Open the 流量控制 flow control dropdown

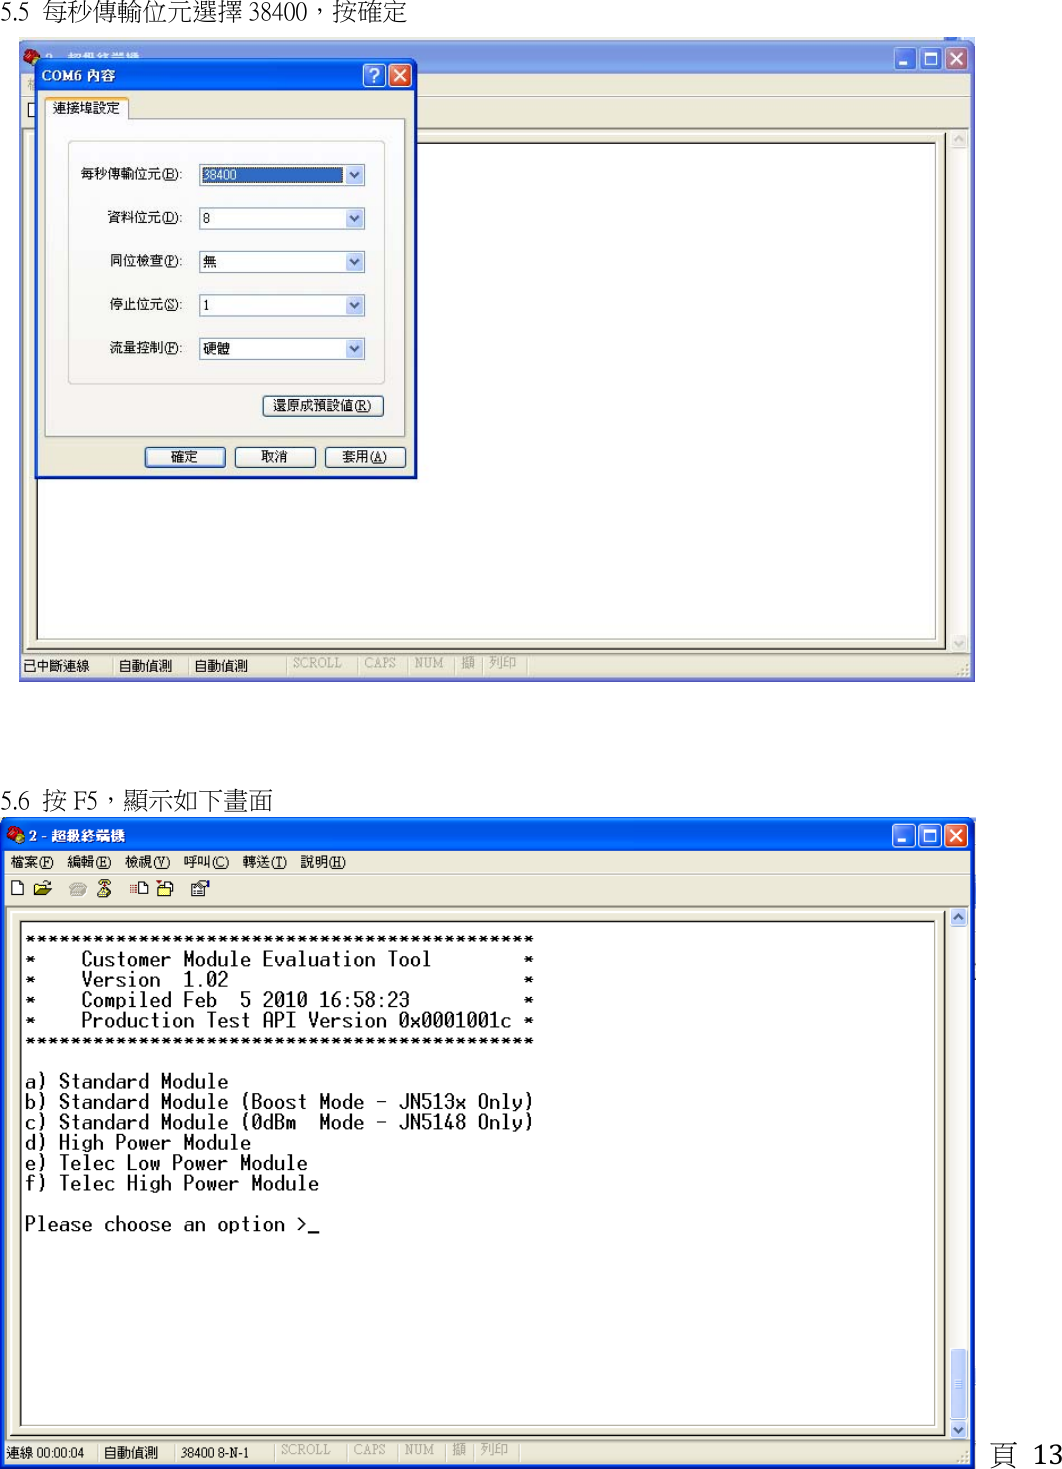[x=354, y=348]
